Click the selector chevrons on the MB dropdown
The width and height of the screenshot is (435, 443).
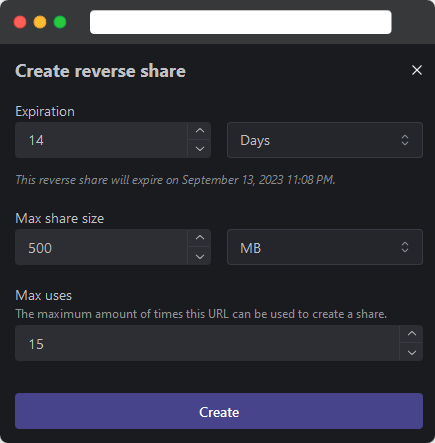[405, 247]
